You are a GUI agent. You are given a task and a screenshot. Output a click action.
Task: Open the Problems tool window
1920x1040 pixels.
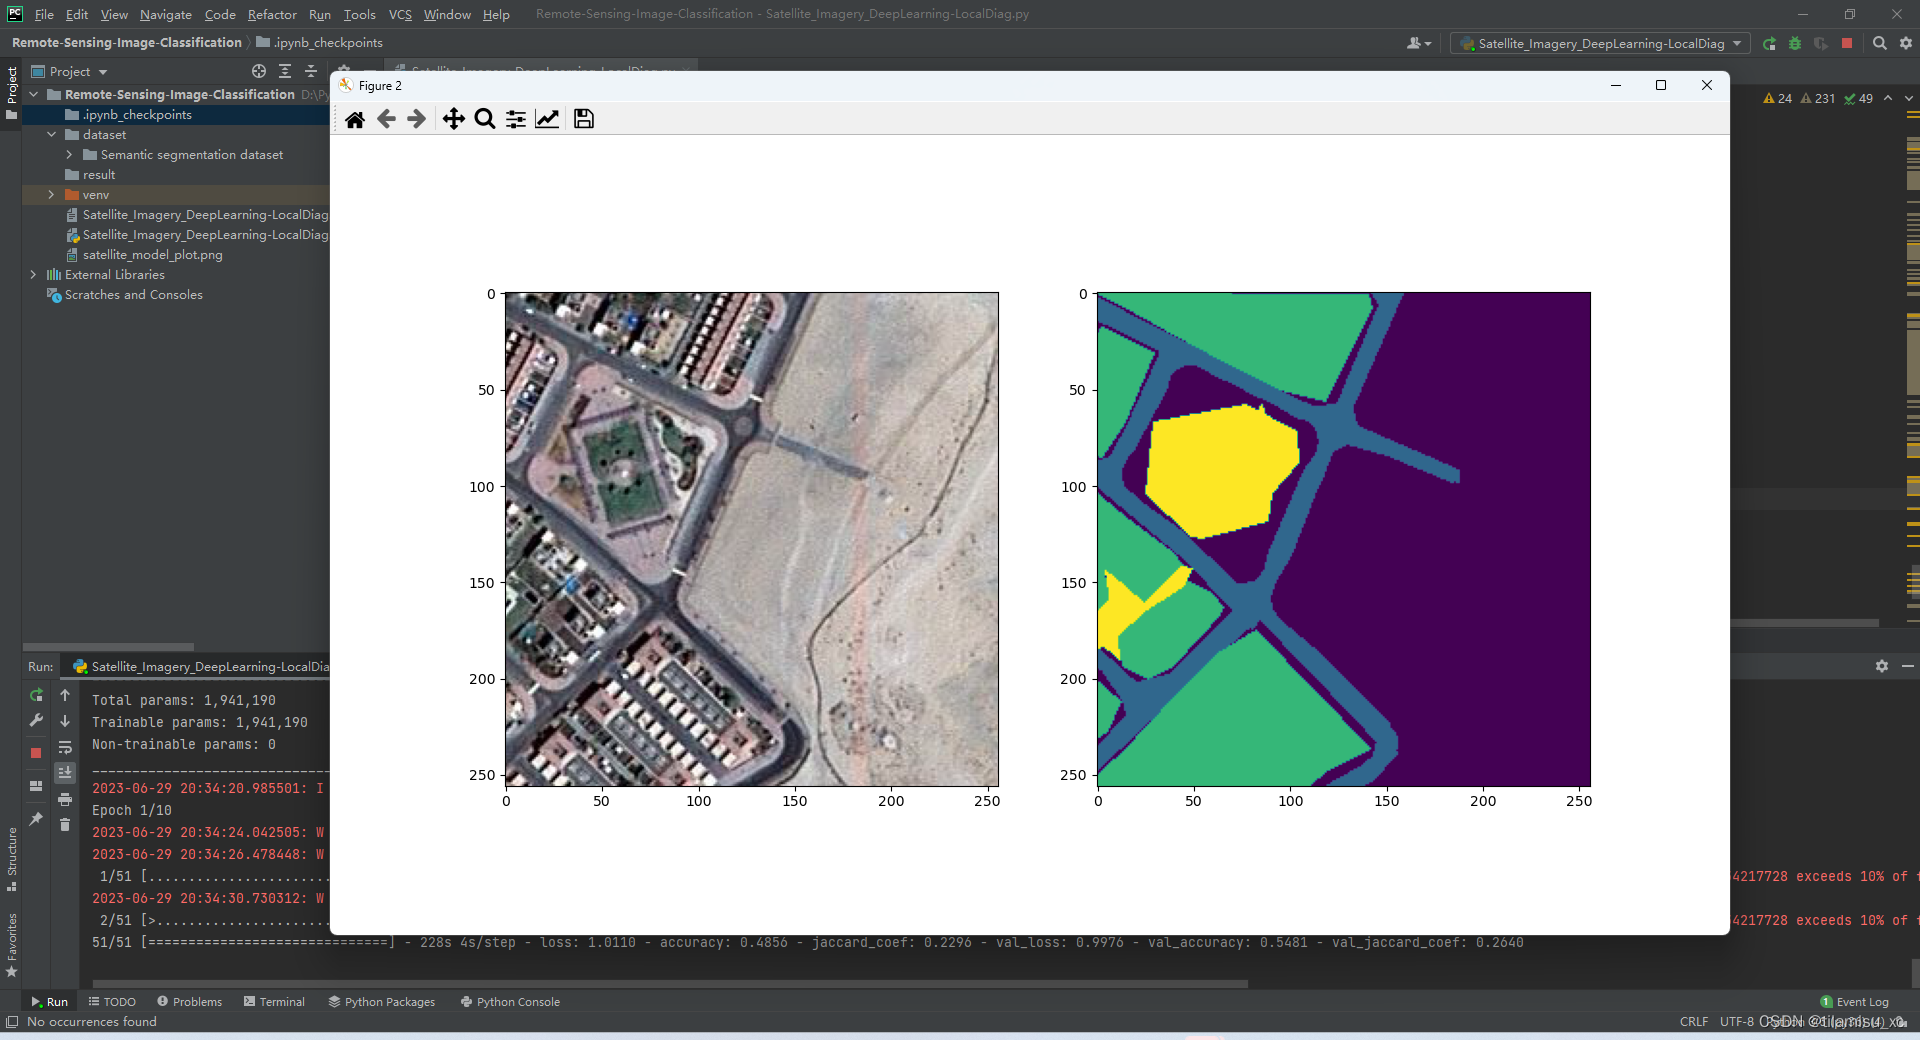[189, 1001]
